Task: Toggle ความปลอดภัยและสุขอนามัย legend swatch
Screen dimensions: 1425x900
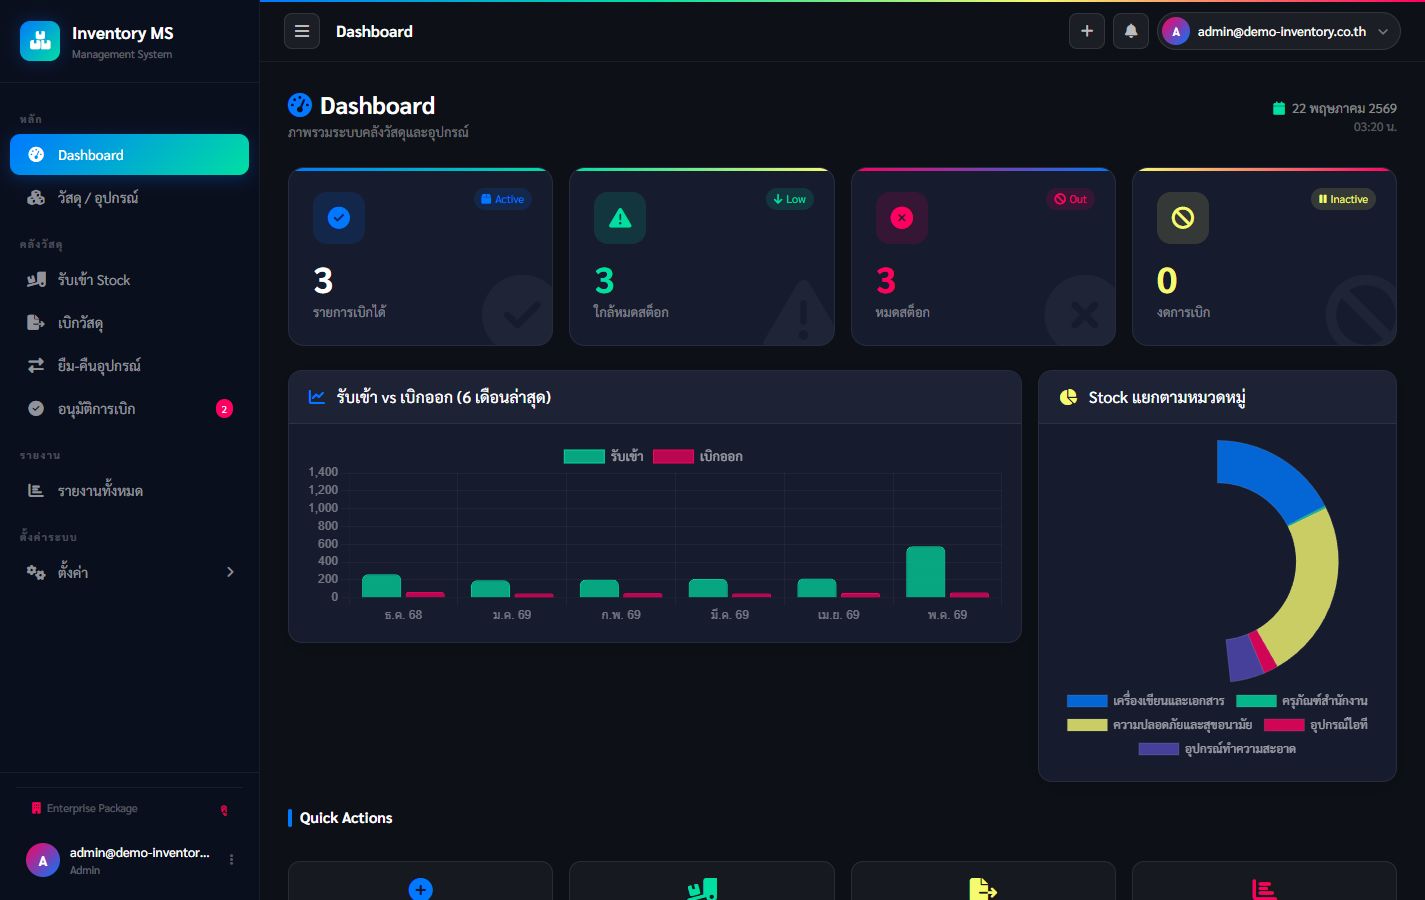Action: [1087, 725]
